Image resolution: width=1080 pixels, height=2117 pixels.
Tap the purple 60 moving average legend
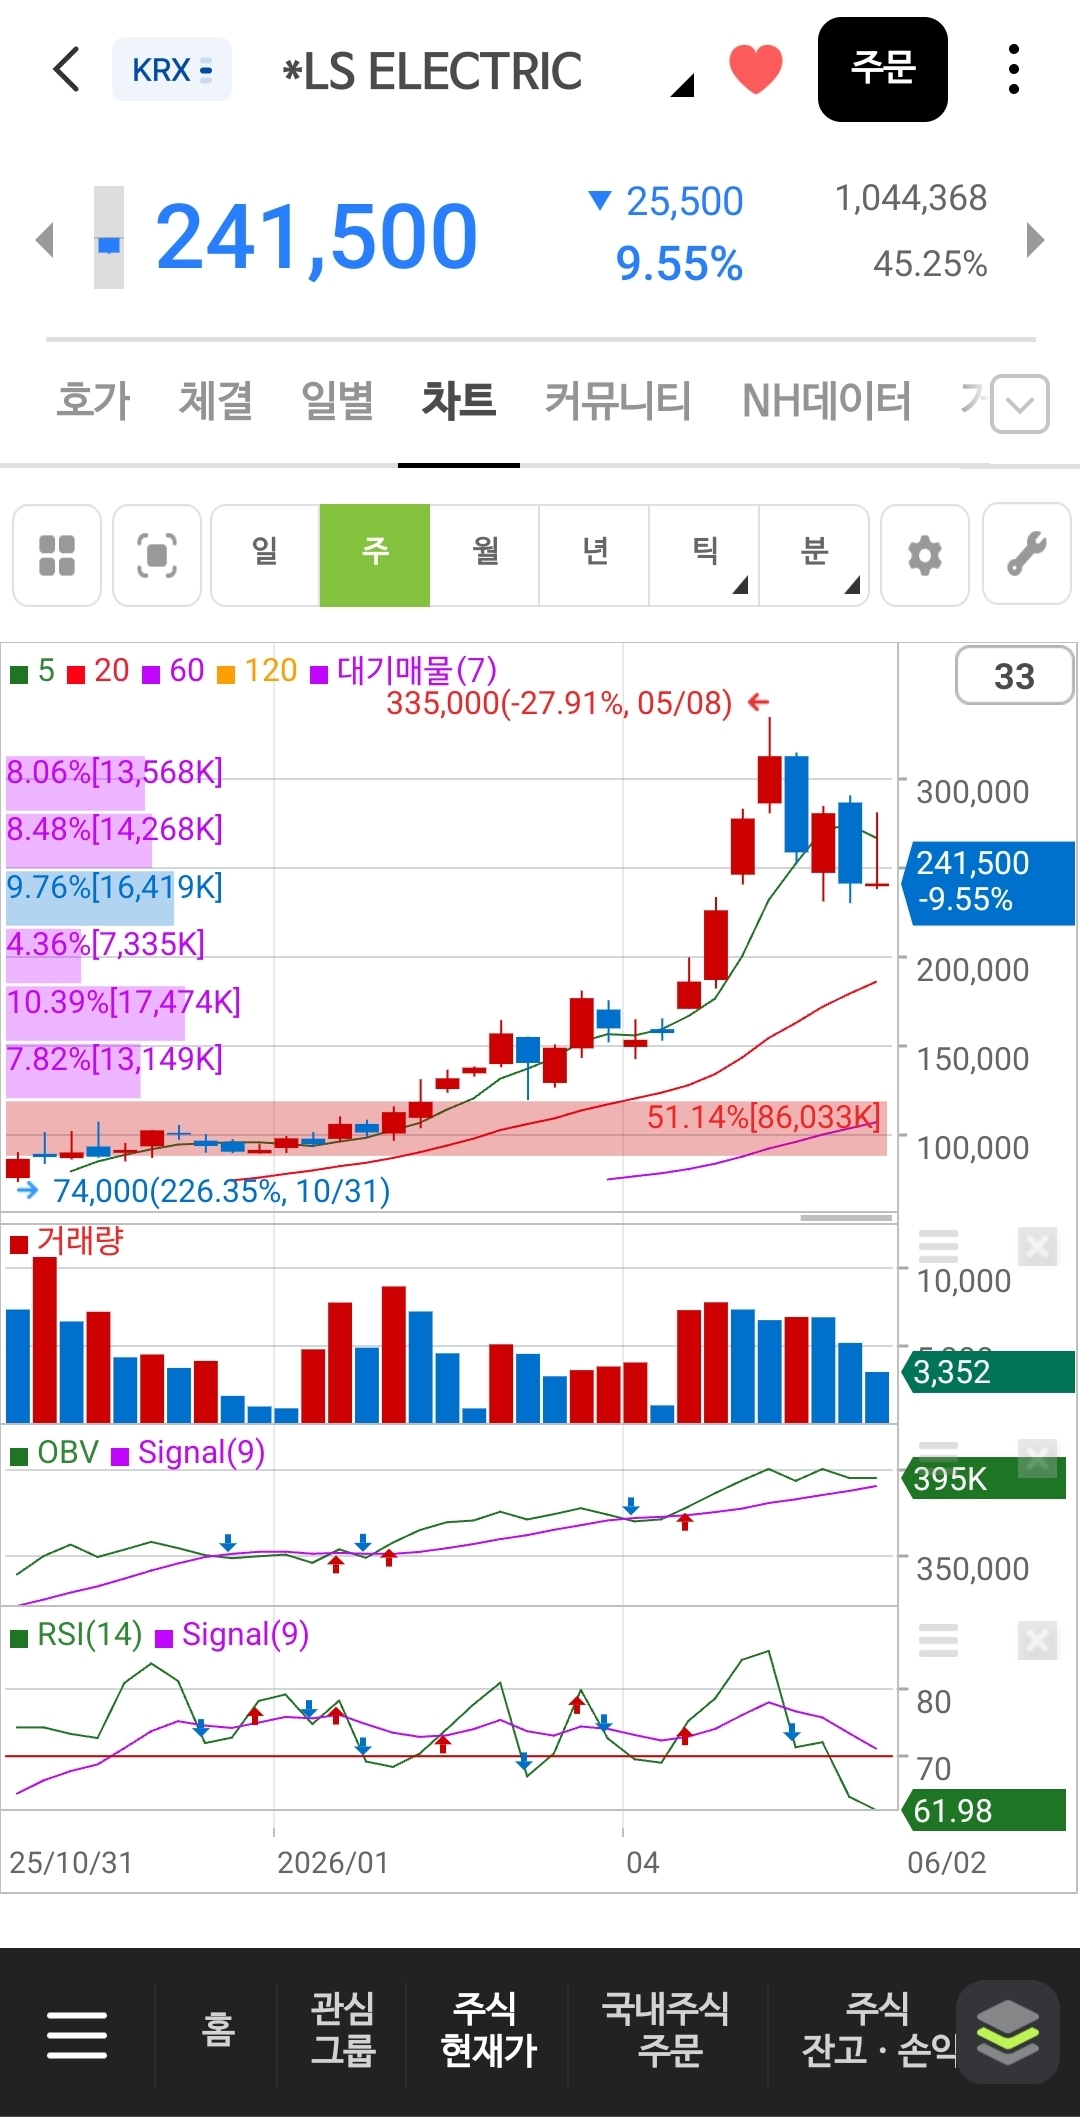[x=173, y=671]
